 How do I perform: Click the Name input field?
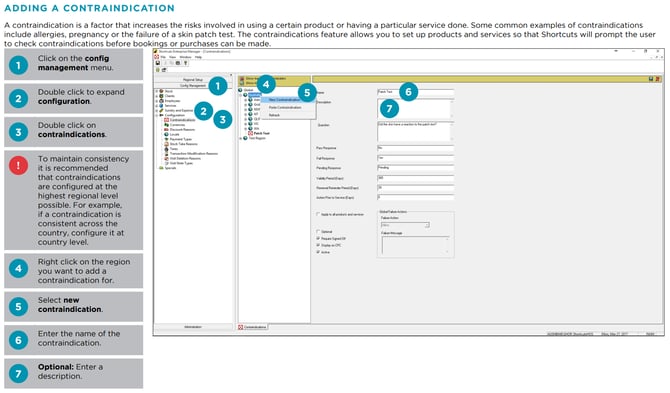tap(415, 92)
